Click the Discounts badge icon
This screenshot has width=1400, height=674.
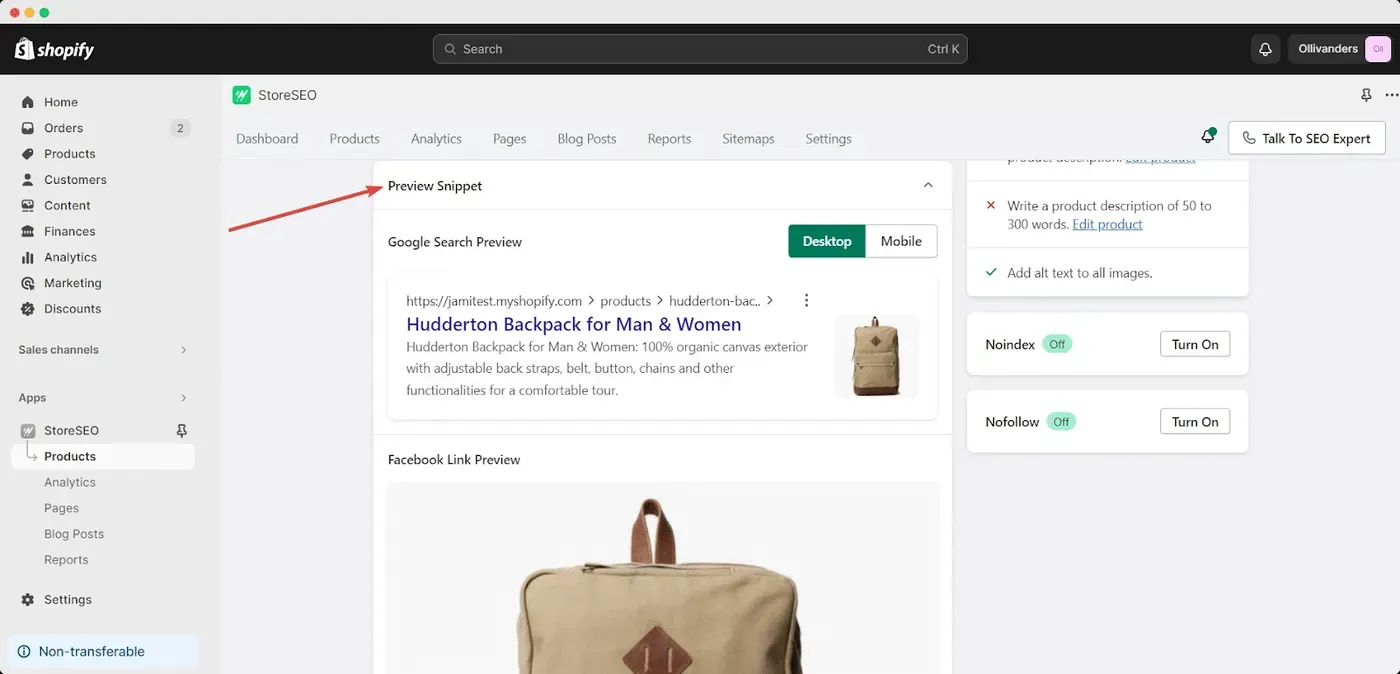[x=28, y=309]
